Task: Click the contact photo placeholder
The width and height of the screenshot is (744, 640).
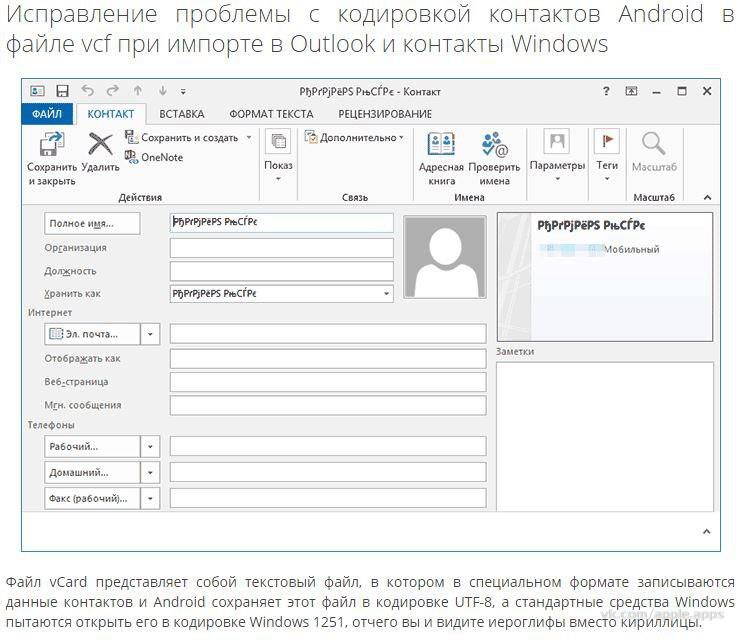Action: (x=445, y=257)
